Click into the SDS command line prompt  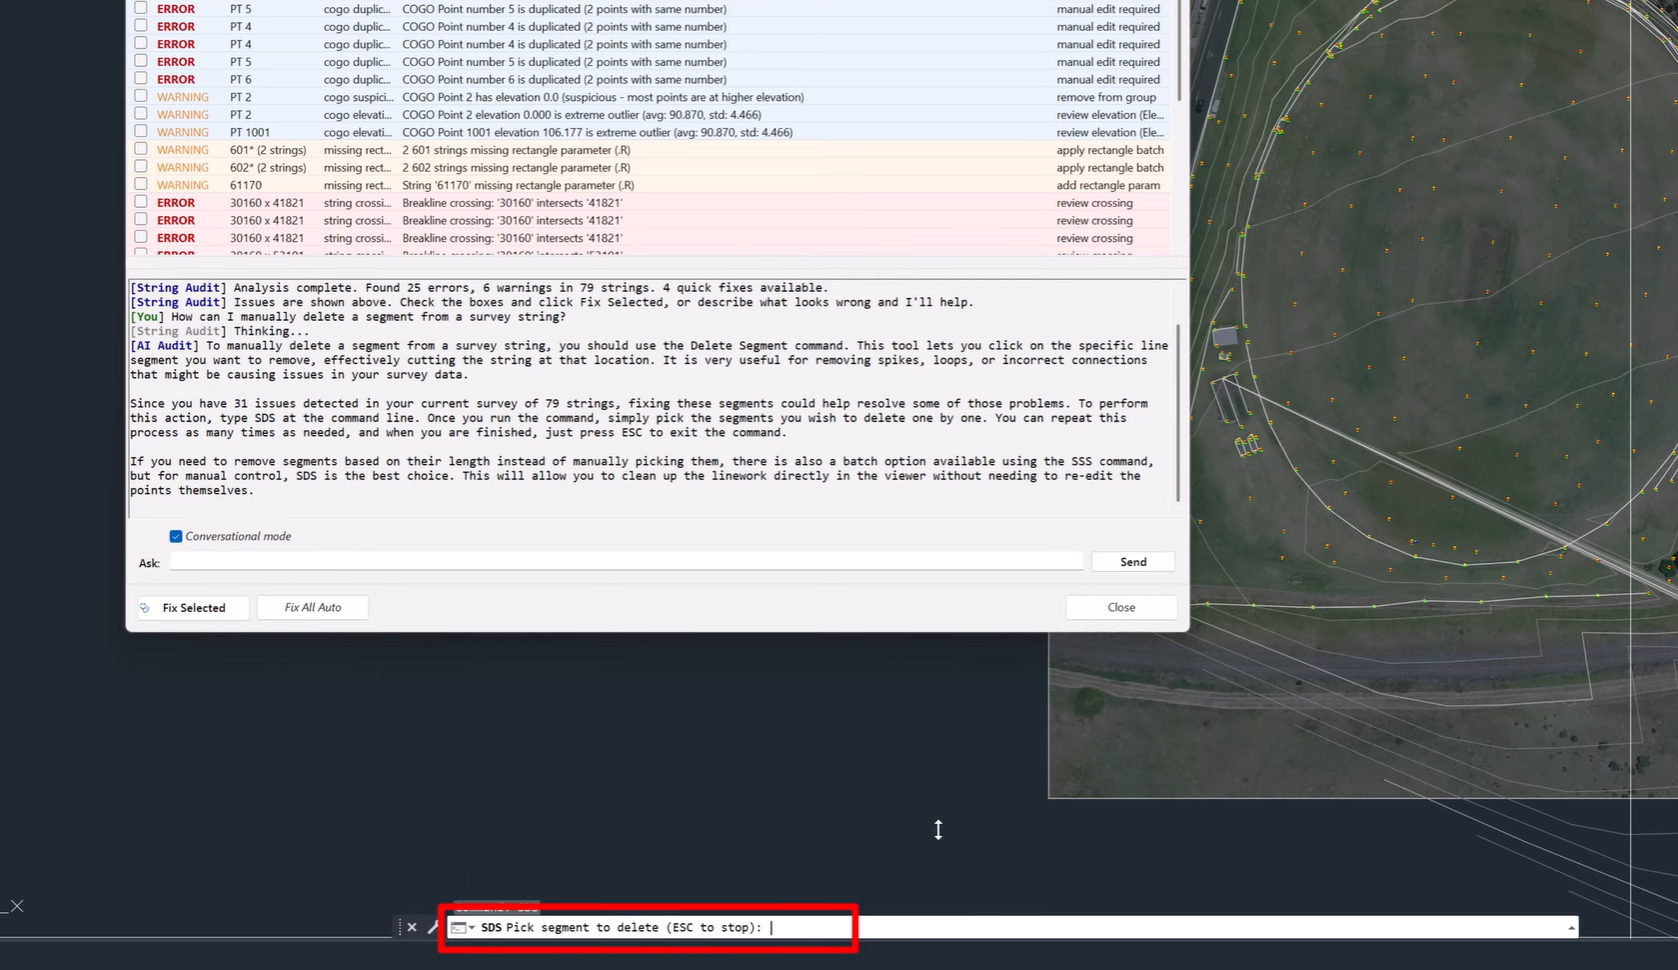click(x=1012, y=928)
